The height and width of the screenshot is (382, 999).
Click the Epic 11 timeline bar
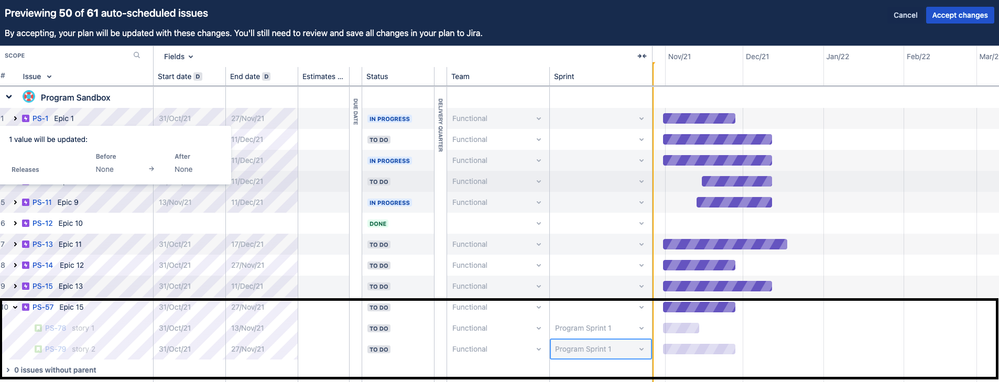click(x=725, y=244)
